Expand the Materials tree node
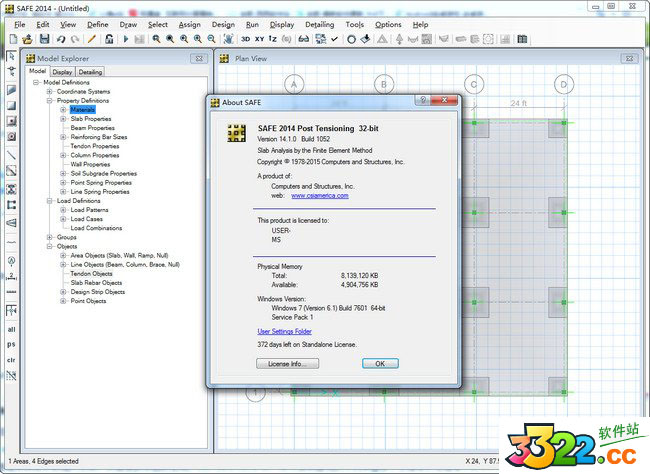 click(62, 110)
